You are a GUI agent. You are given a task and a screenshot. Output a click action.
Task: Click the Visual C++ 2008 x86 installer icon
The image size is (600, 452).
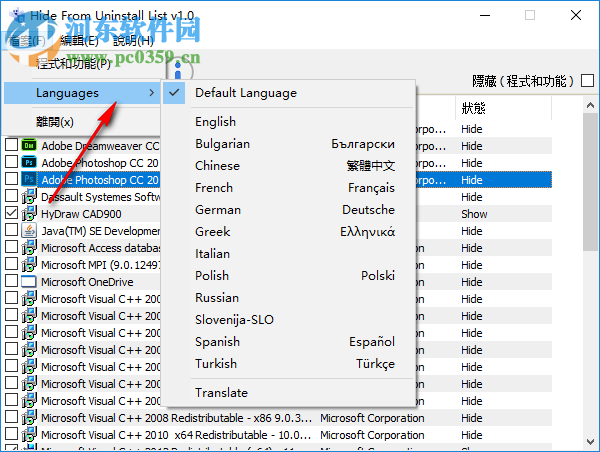pos(29,417)
